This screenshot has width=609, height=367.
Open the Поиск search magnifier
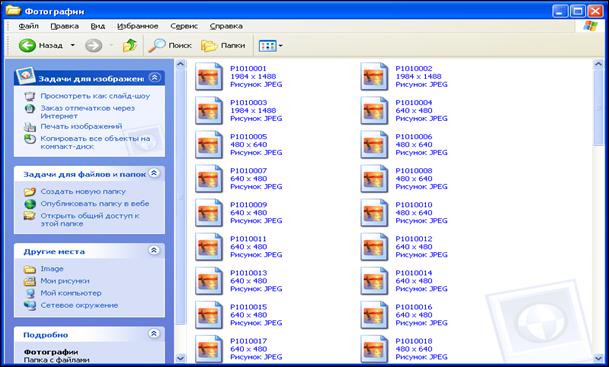157,45
